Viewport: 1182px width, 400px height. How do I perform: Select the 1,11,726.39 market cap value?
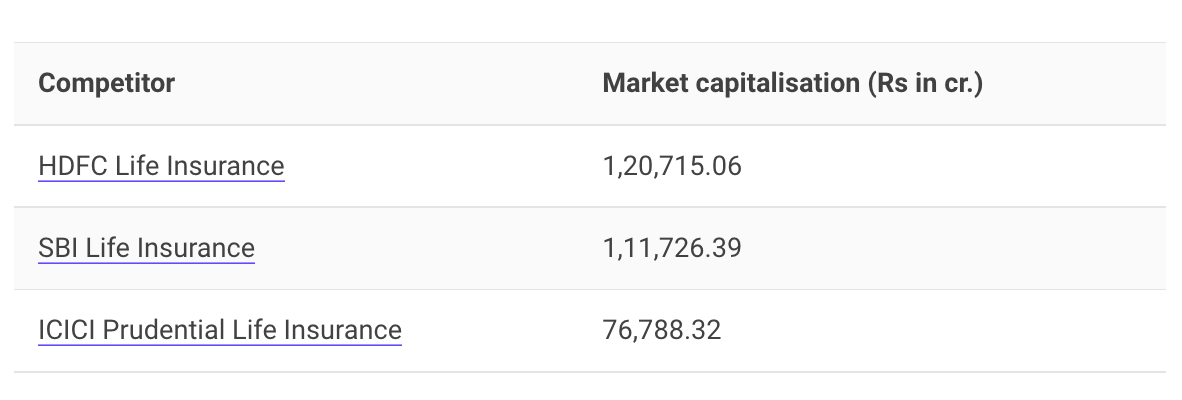[x=672, y=249]
